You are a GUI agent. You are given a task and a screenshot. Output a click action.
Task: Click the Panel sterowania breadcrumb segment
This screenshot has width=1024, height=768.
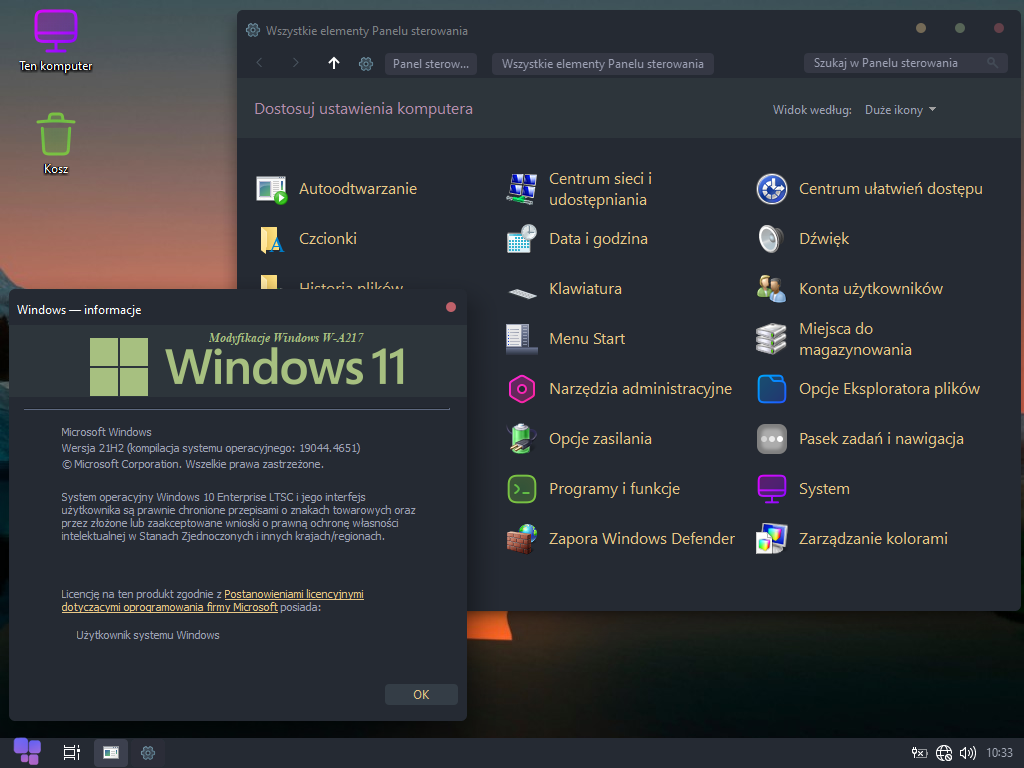point(430,64)
